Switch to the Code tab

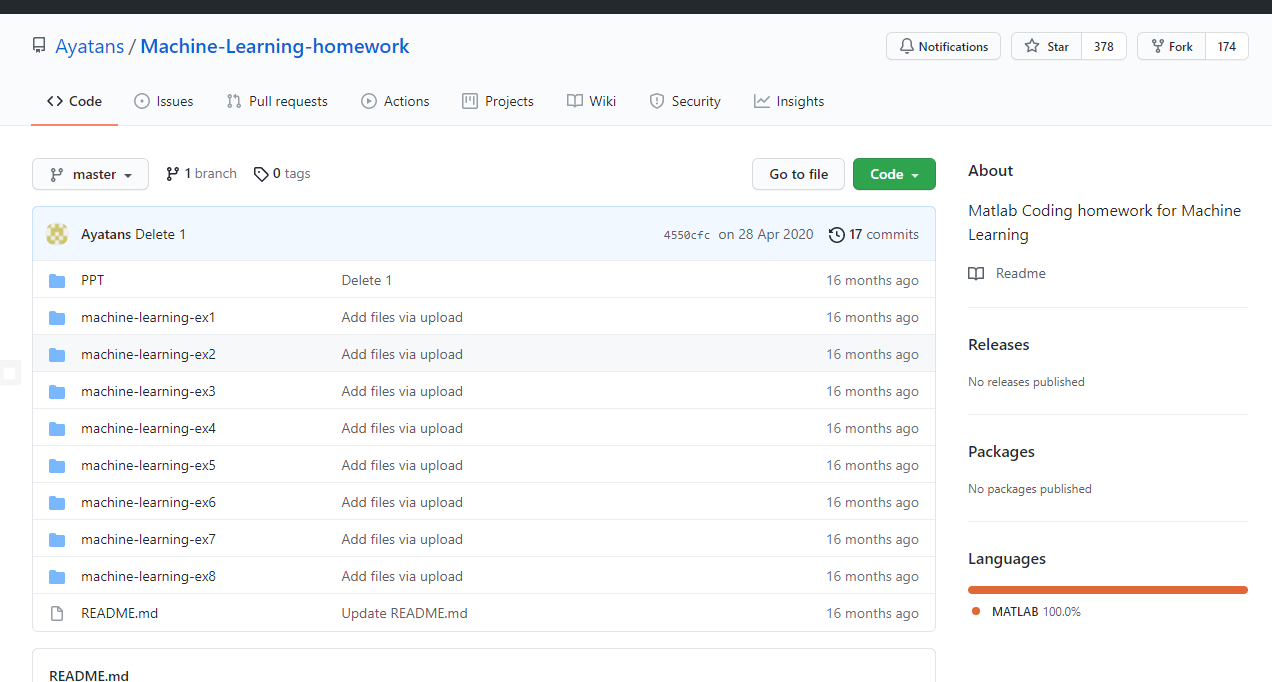(74, 101)
